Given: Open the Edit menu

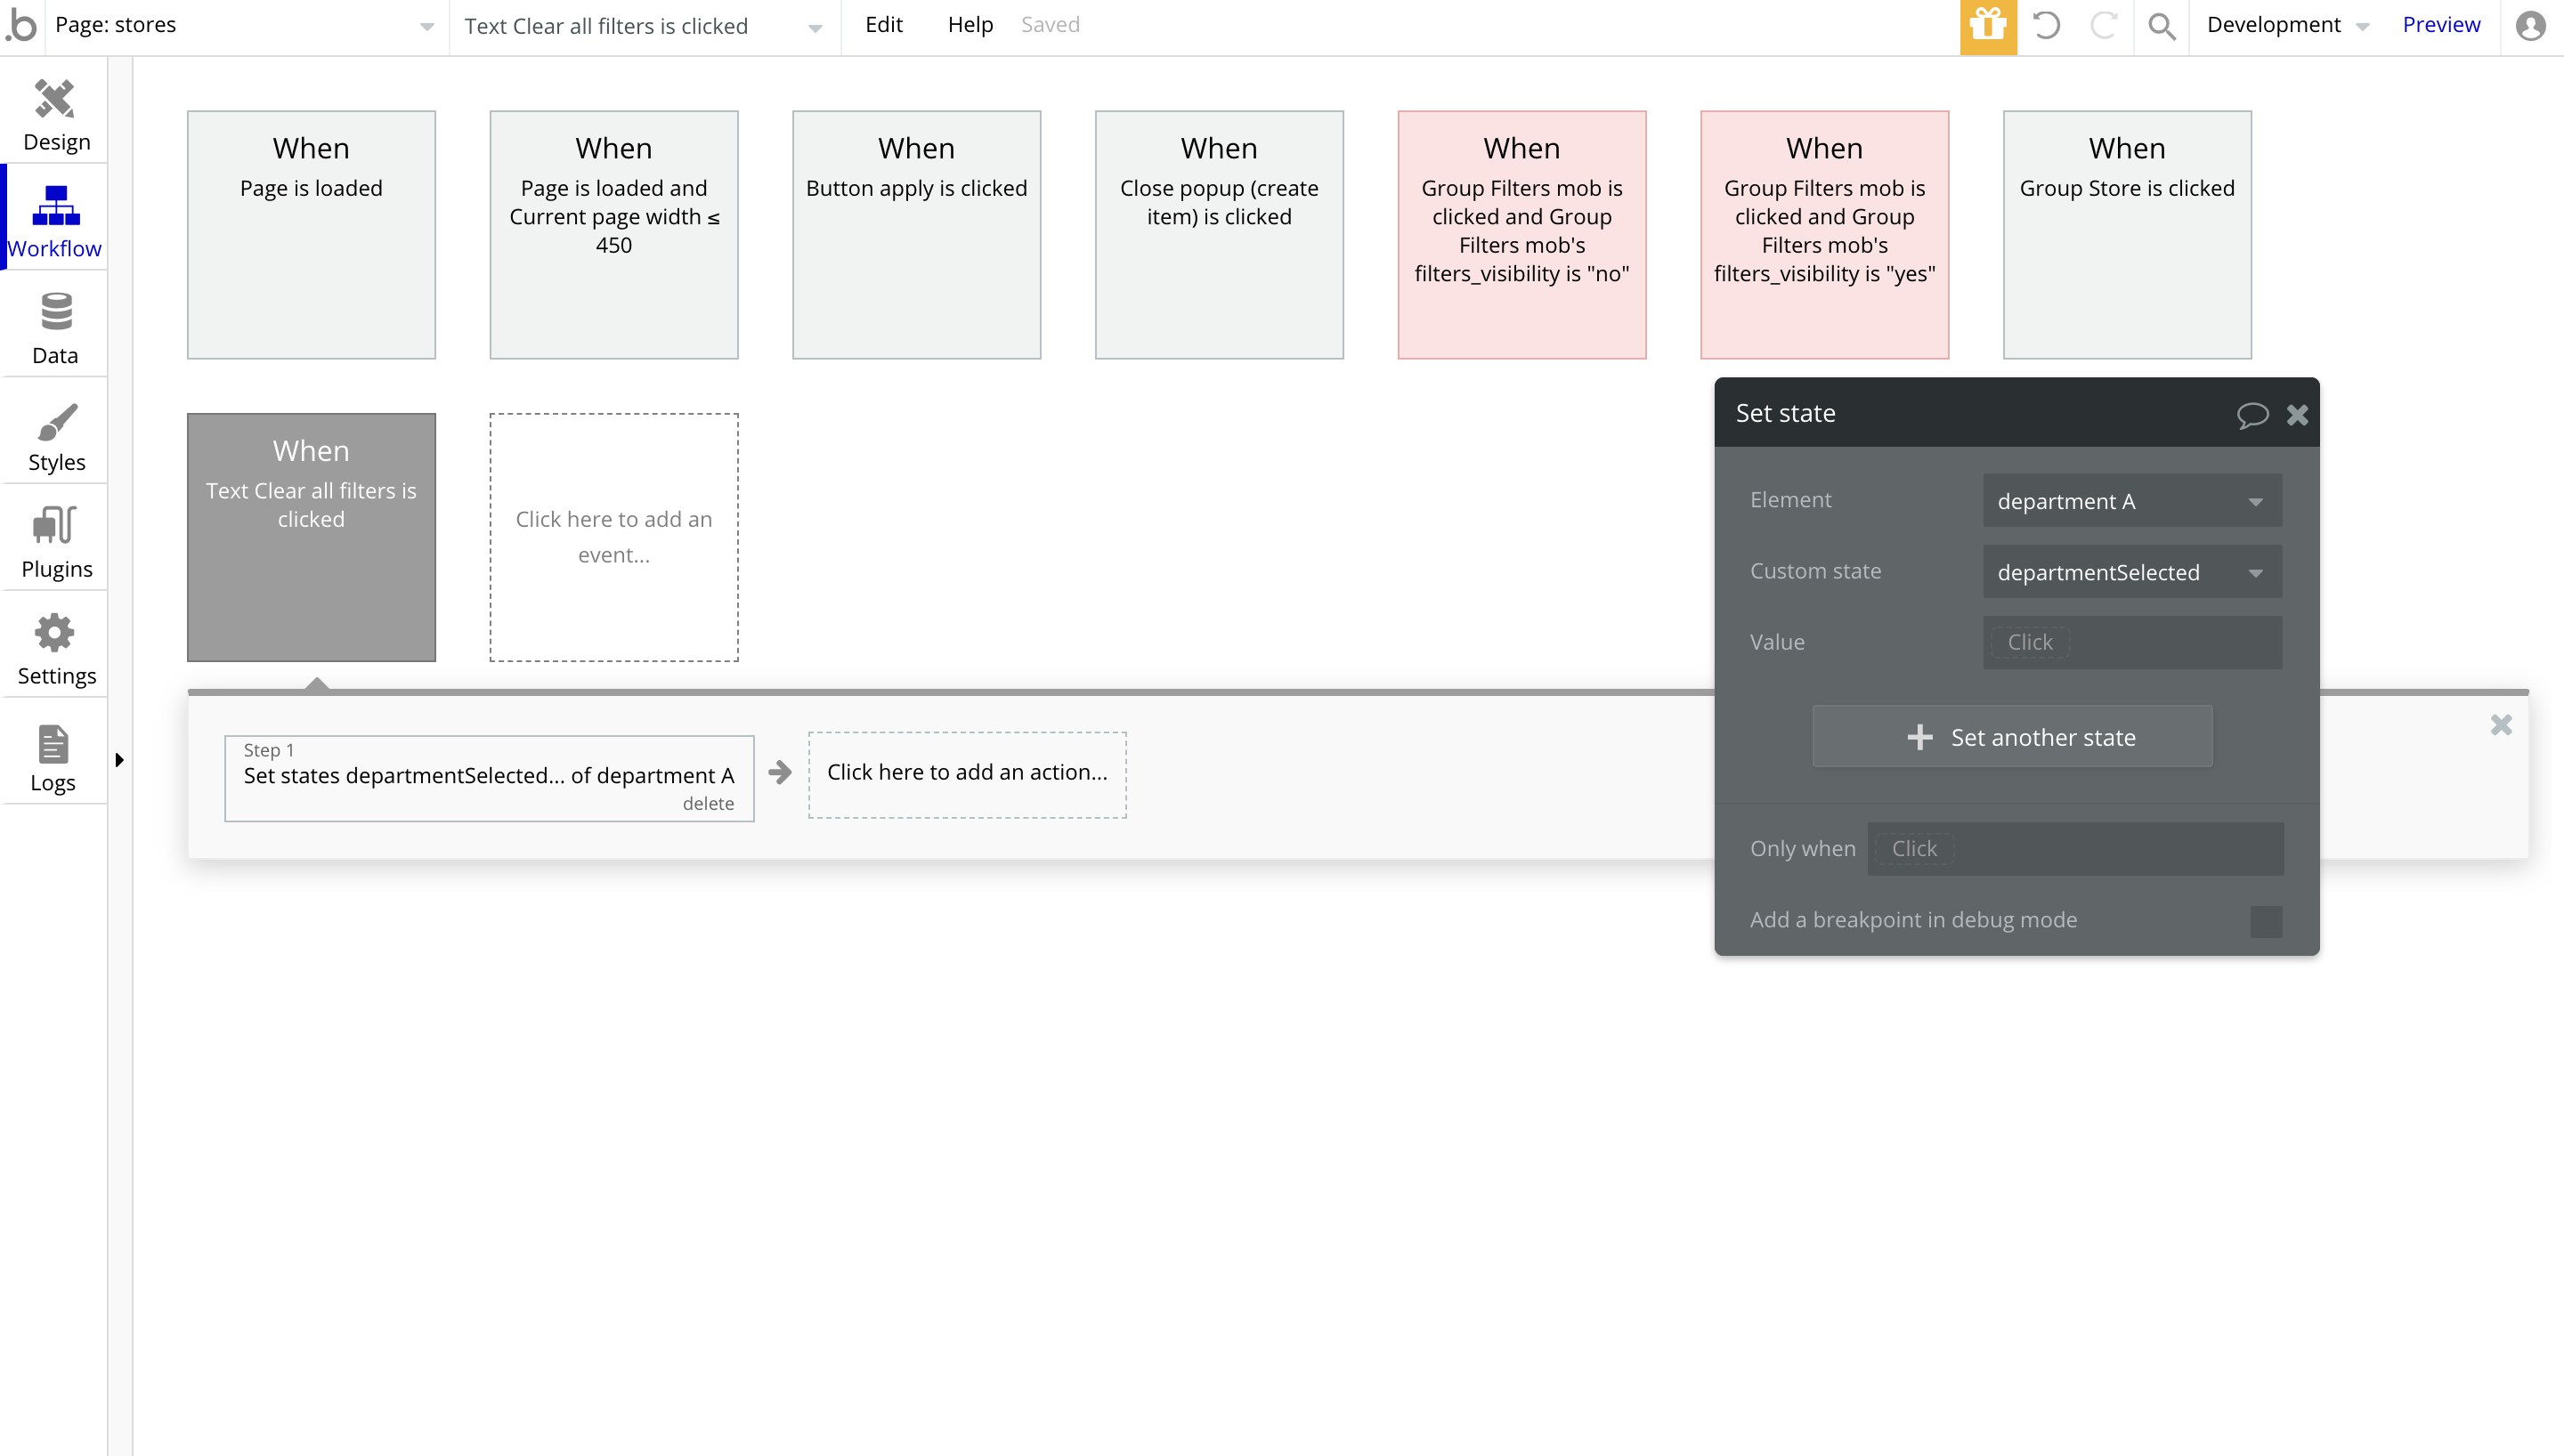Looking at the screenshot, I should point(883,25).
